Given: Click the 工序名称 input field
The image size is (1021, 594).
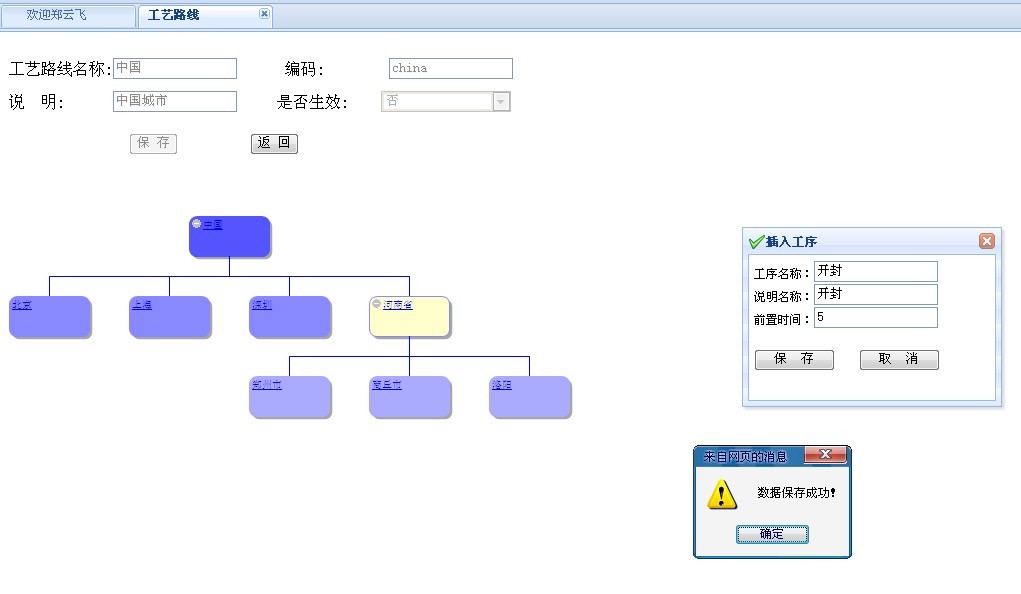Looking at the screenshot, I should tap(876, 271).
